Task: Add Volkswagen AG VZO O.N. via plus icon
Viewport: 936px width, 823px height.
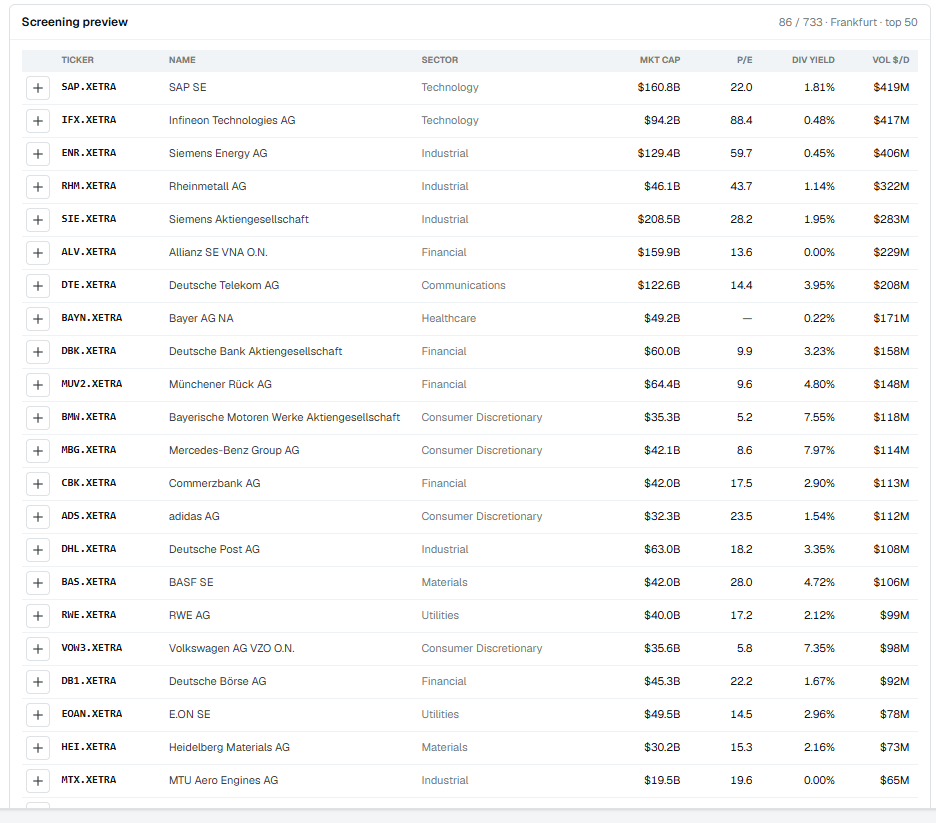Action: (38, 649)
